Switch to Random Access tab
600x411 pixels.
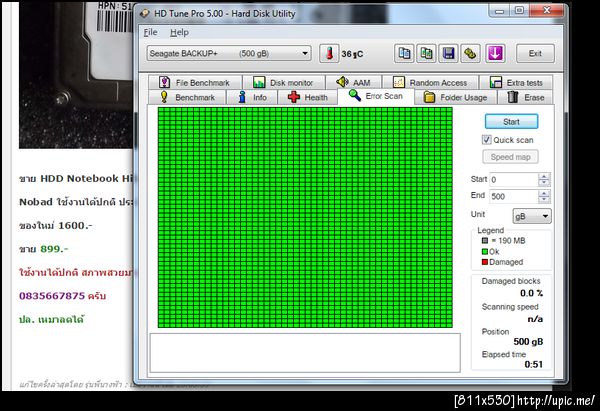point(430,82)
